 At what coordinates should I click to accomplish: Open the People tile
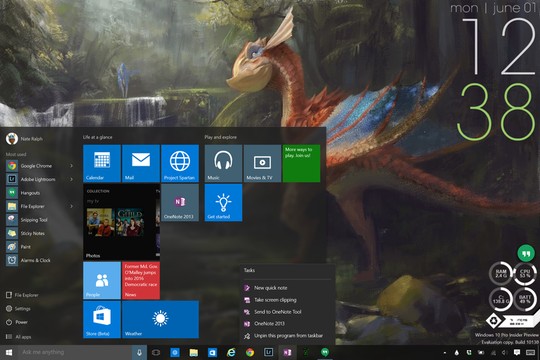tap(102, 280)
